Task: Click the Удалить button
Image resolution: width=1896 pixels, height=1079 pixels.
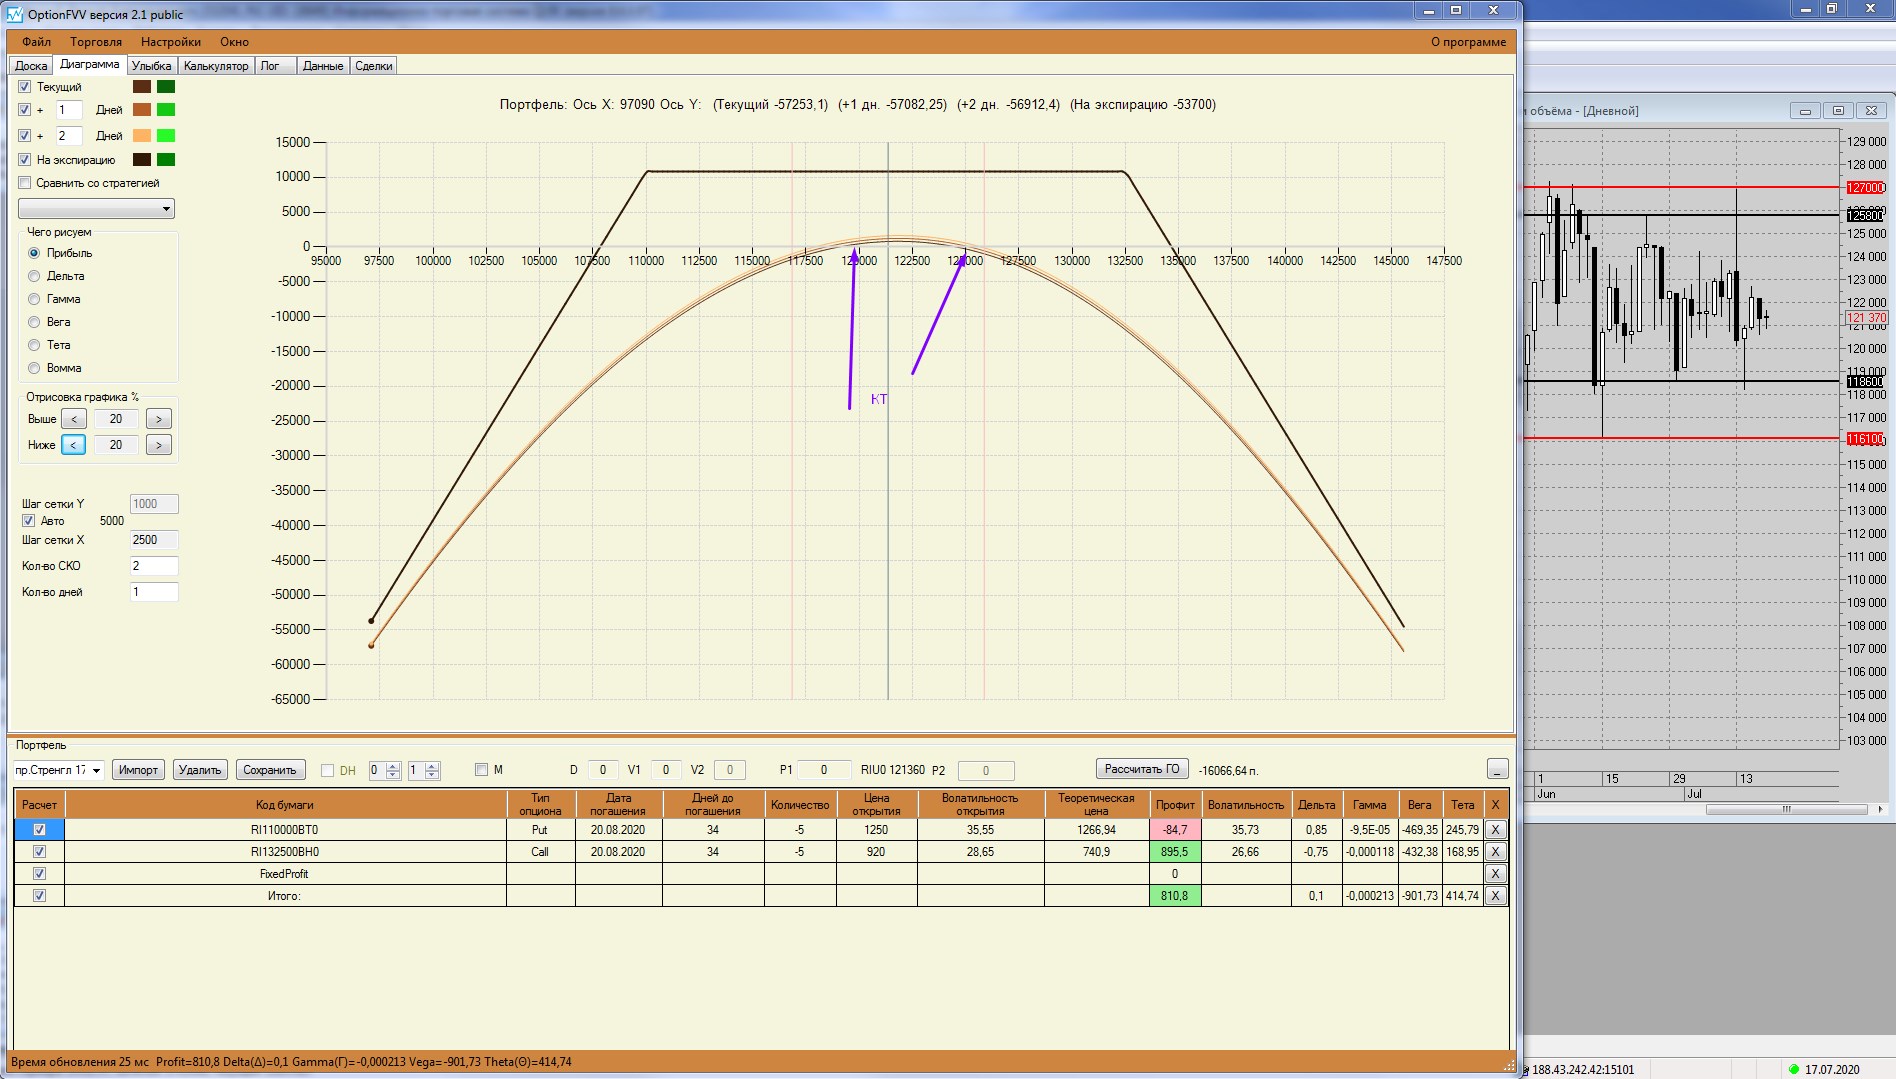Action: point(200,770)
